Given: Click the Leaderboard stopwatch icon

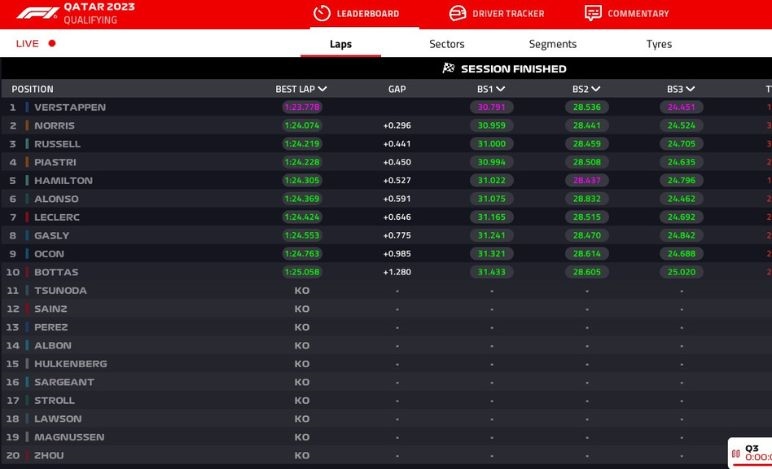Looking at the screenshot, I should click(x=321, y=13).
